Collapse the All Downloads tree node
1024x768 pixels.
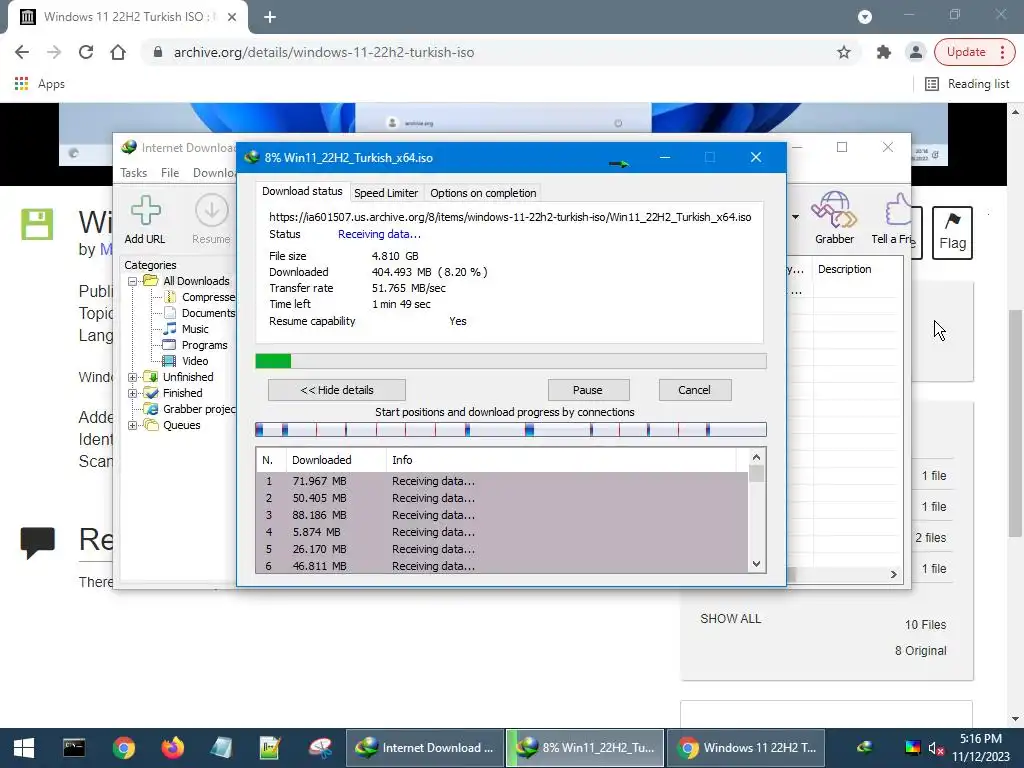coord(133,281)
